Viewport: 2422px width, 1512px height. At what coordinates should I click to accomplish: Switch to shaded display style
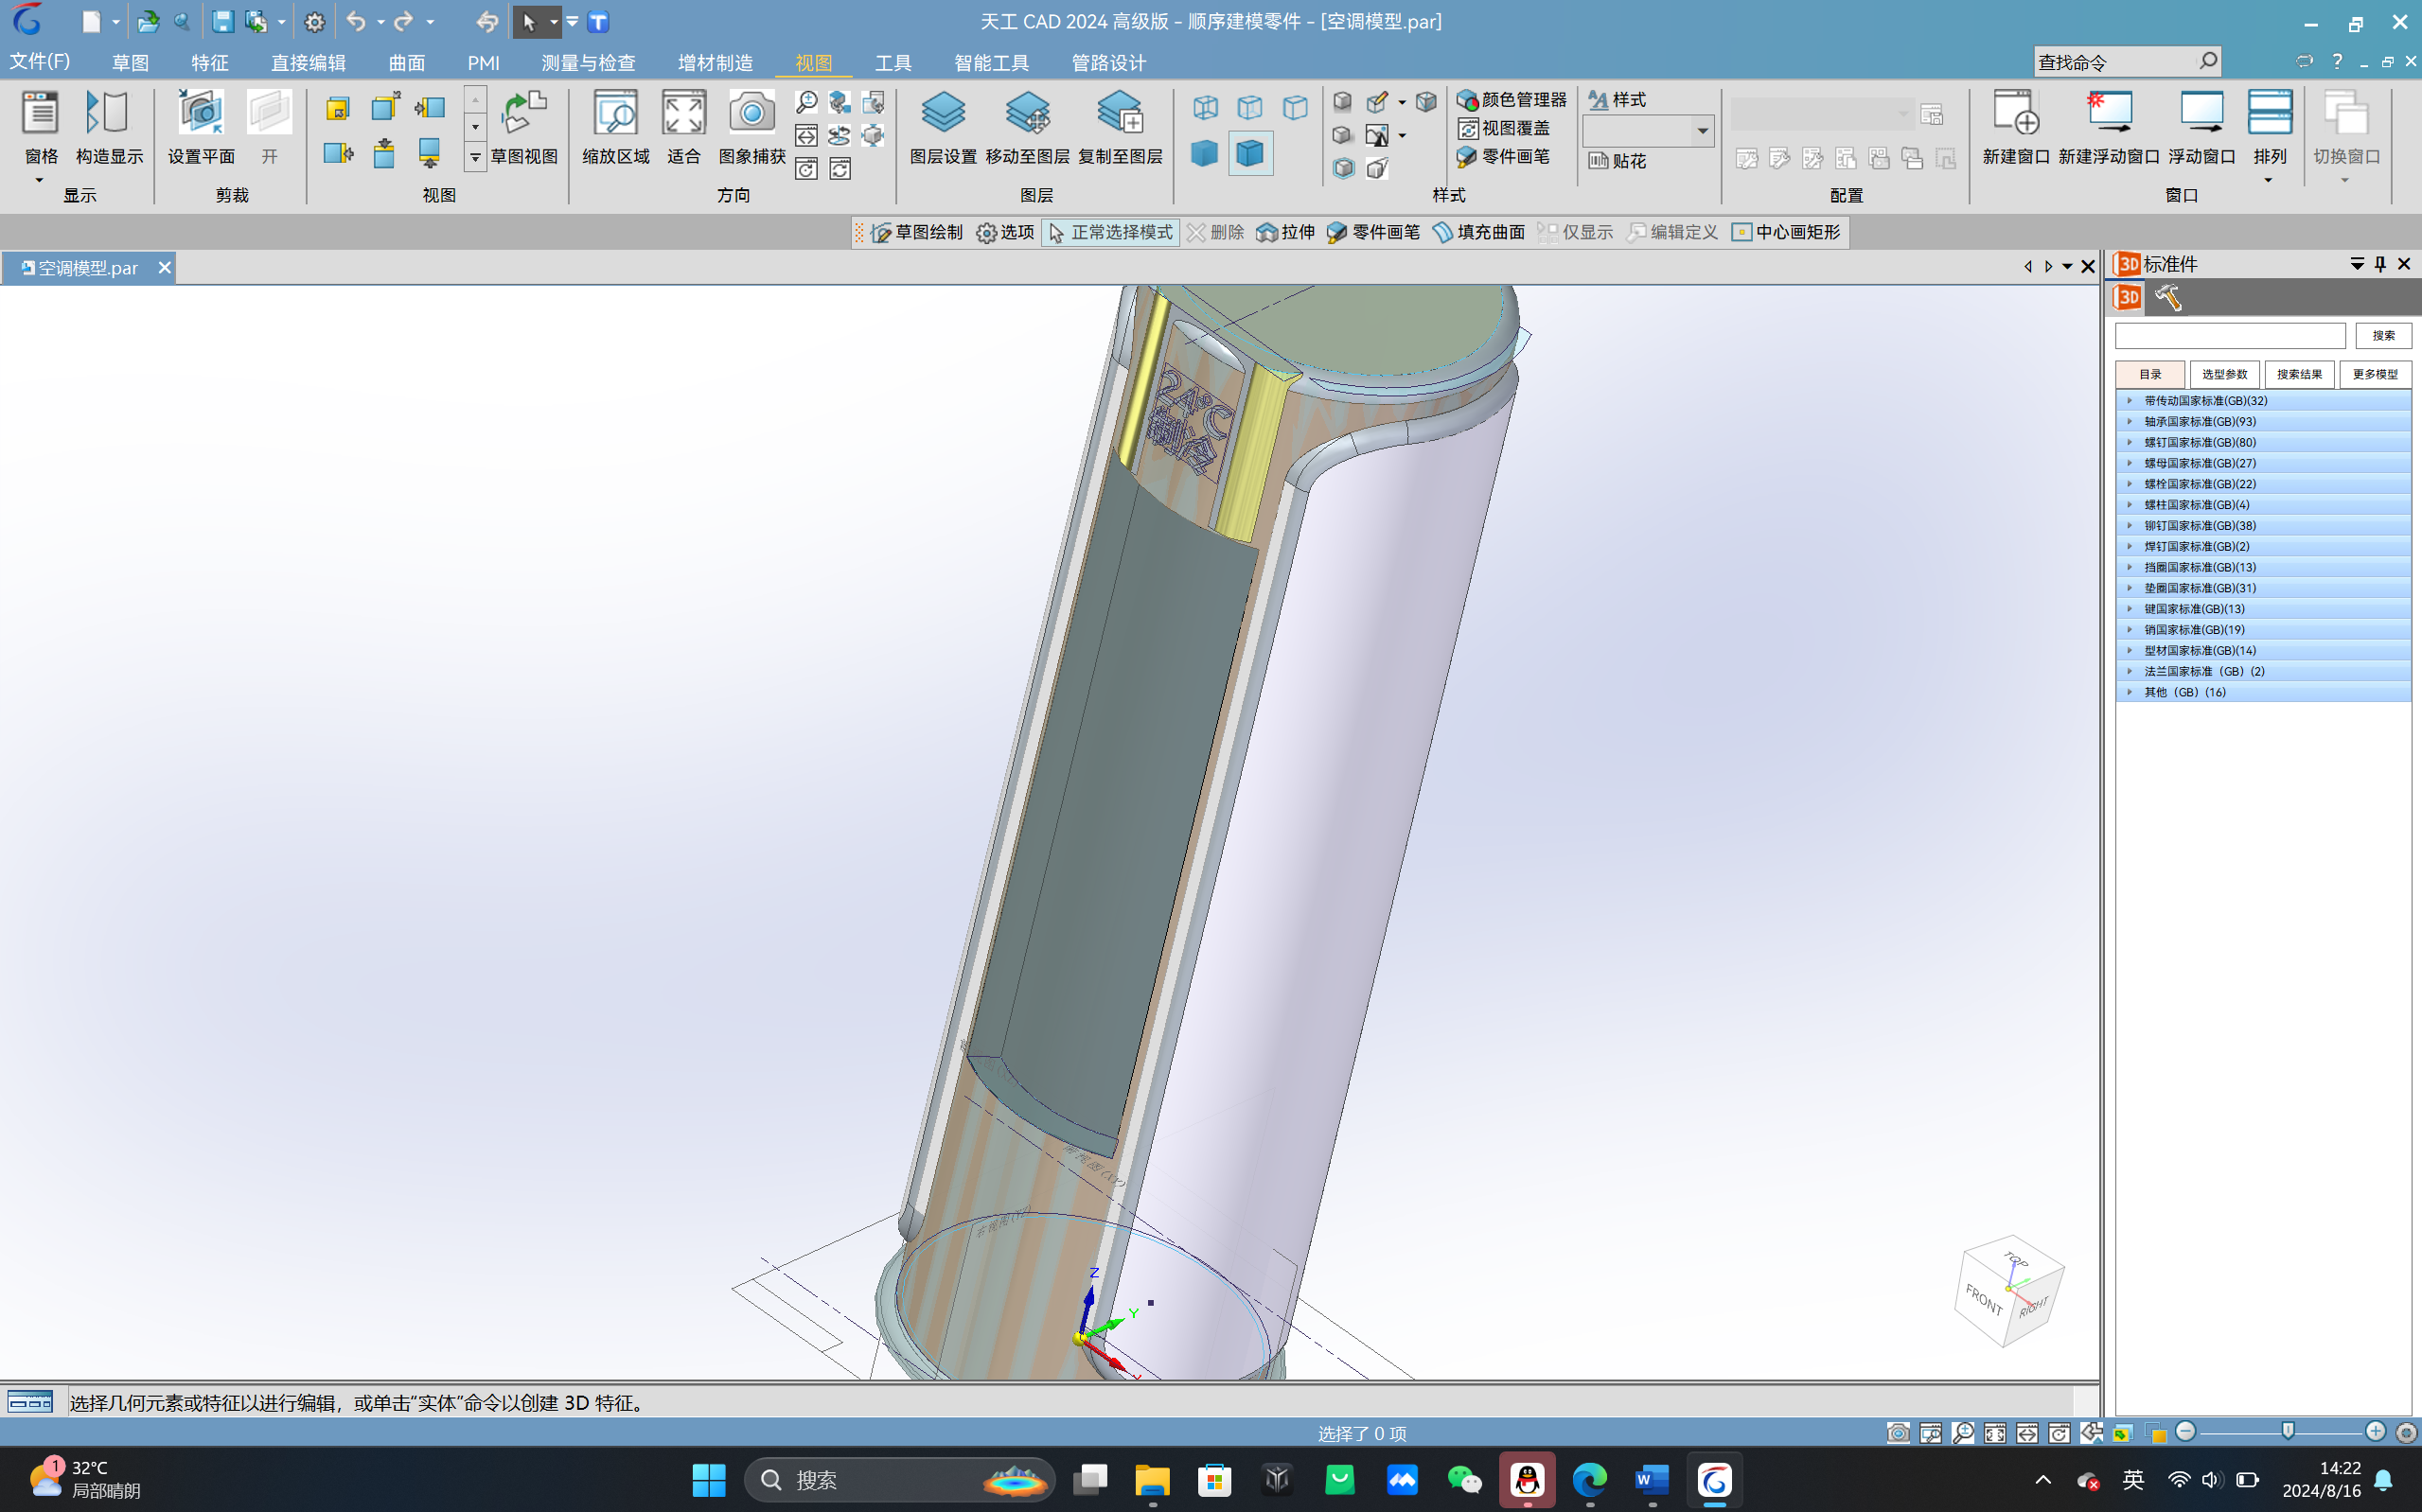(x=1205, y=153)
